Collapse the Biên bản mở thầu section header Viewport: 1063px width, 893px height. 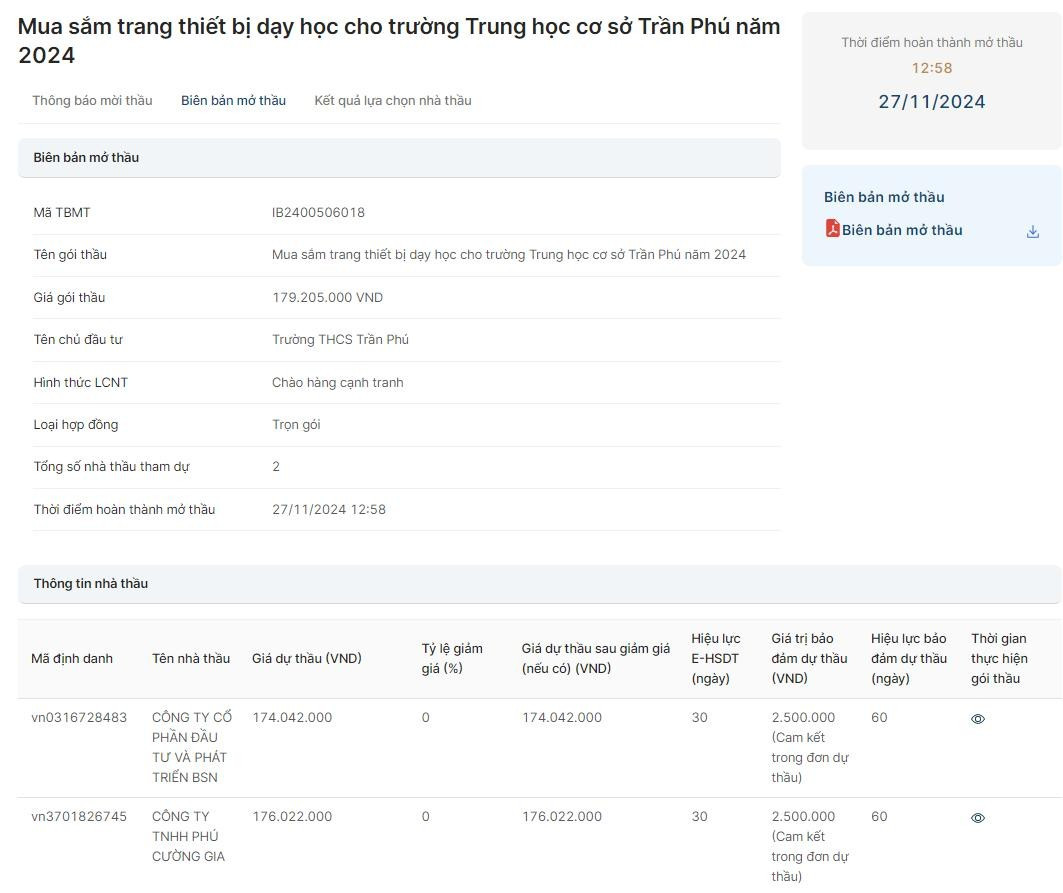398,158
